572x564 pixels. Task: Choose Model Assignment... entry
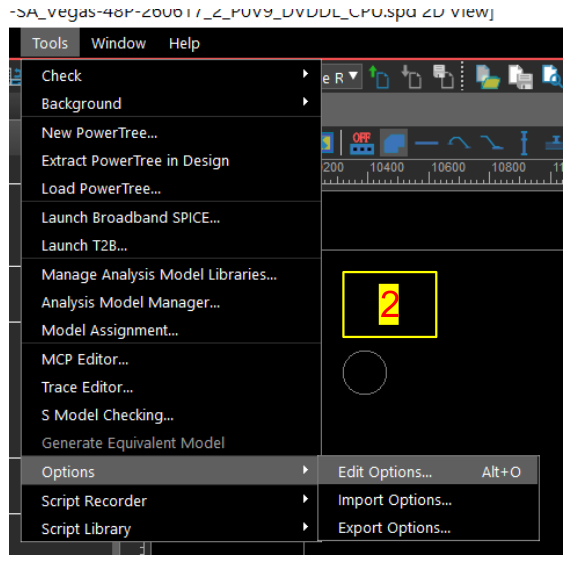click(x=171, y=330)
